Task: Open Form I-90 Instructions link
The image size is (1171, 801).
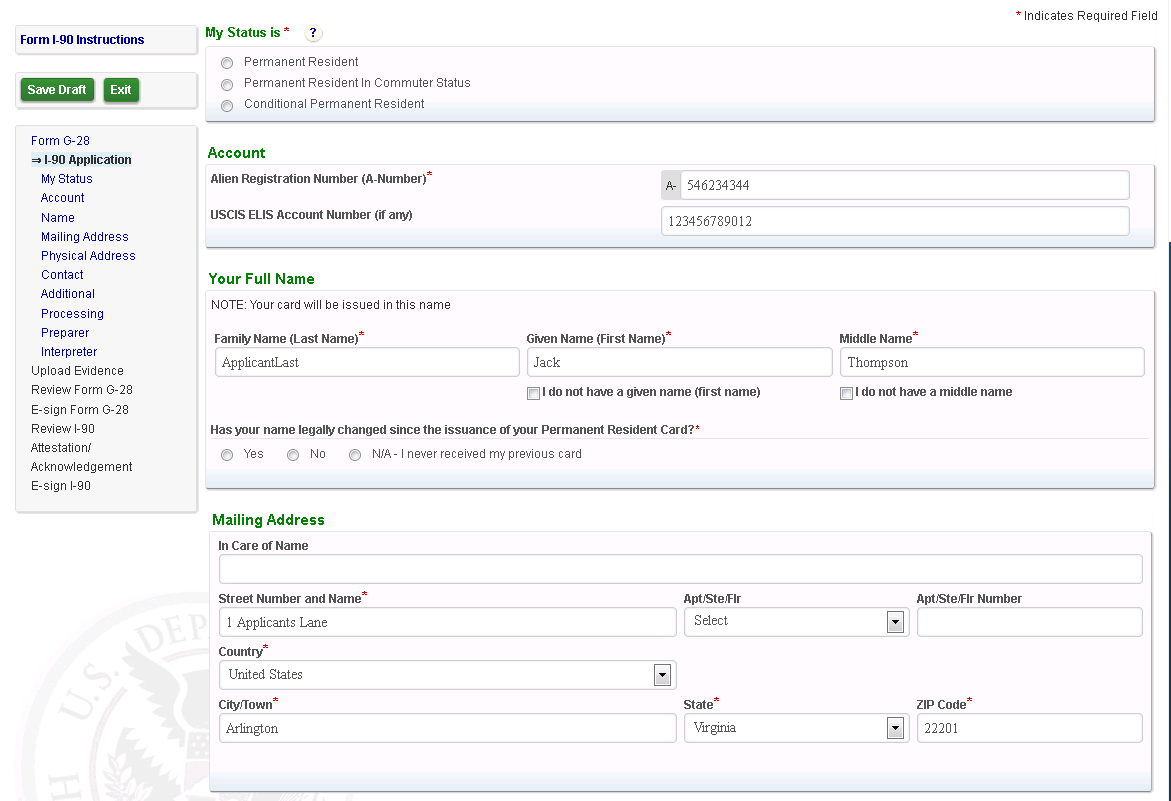Action: click(x=82, y=40)
